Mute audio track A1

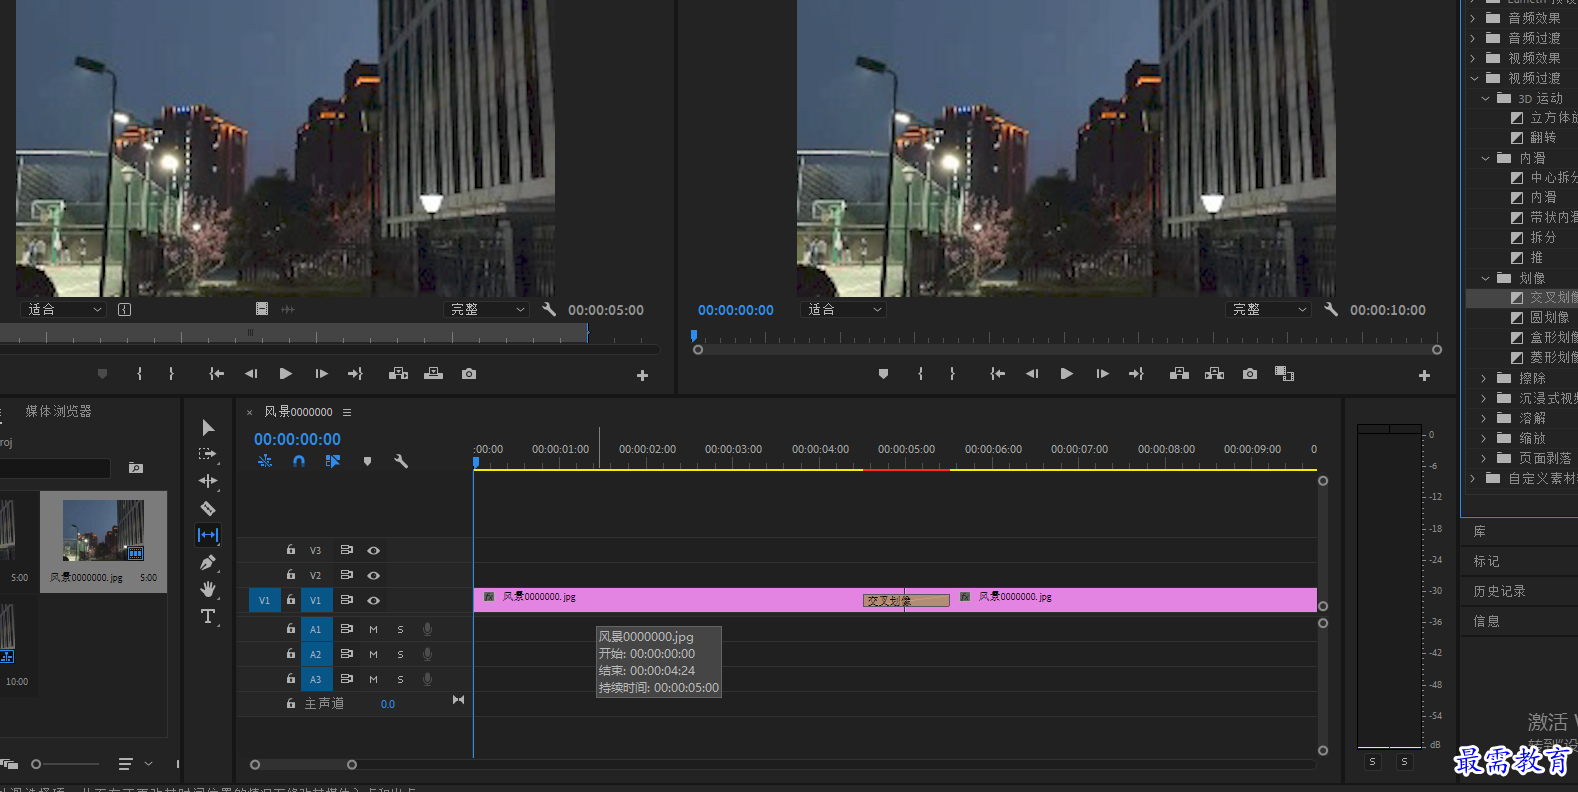click(373, 629)
